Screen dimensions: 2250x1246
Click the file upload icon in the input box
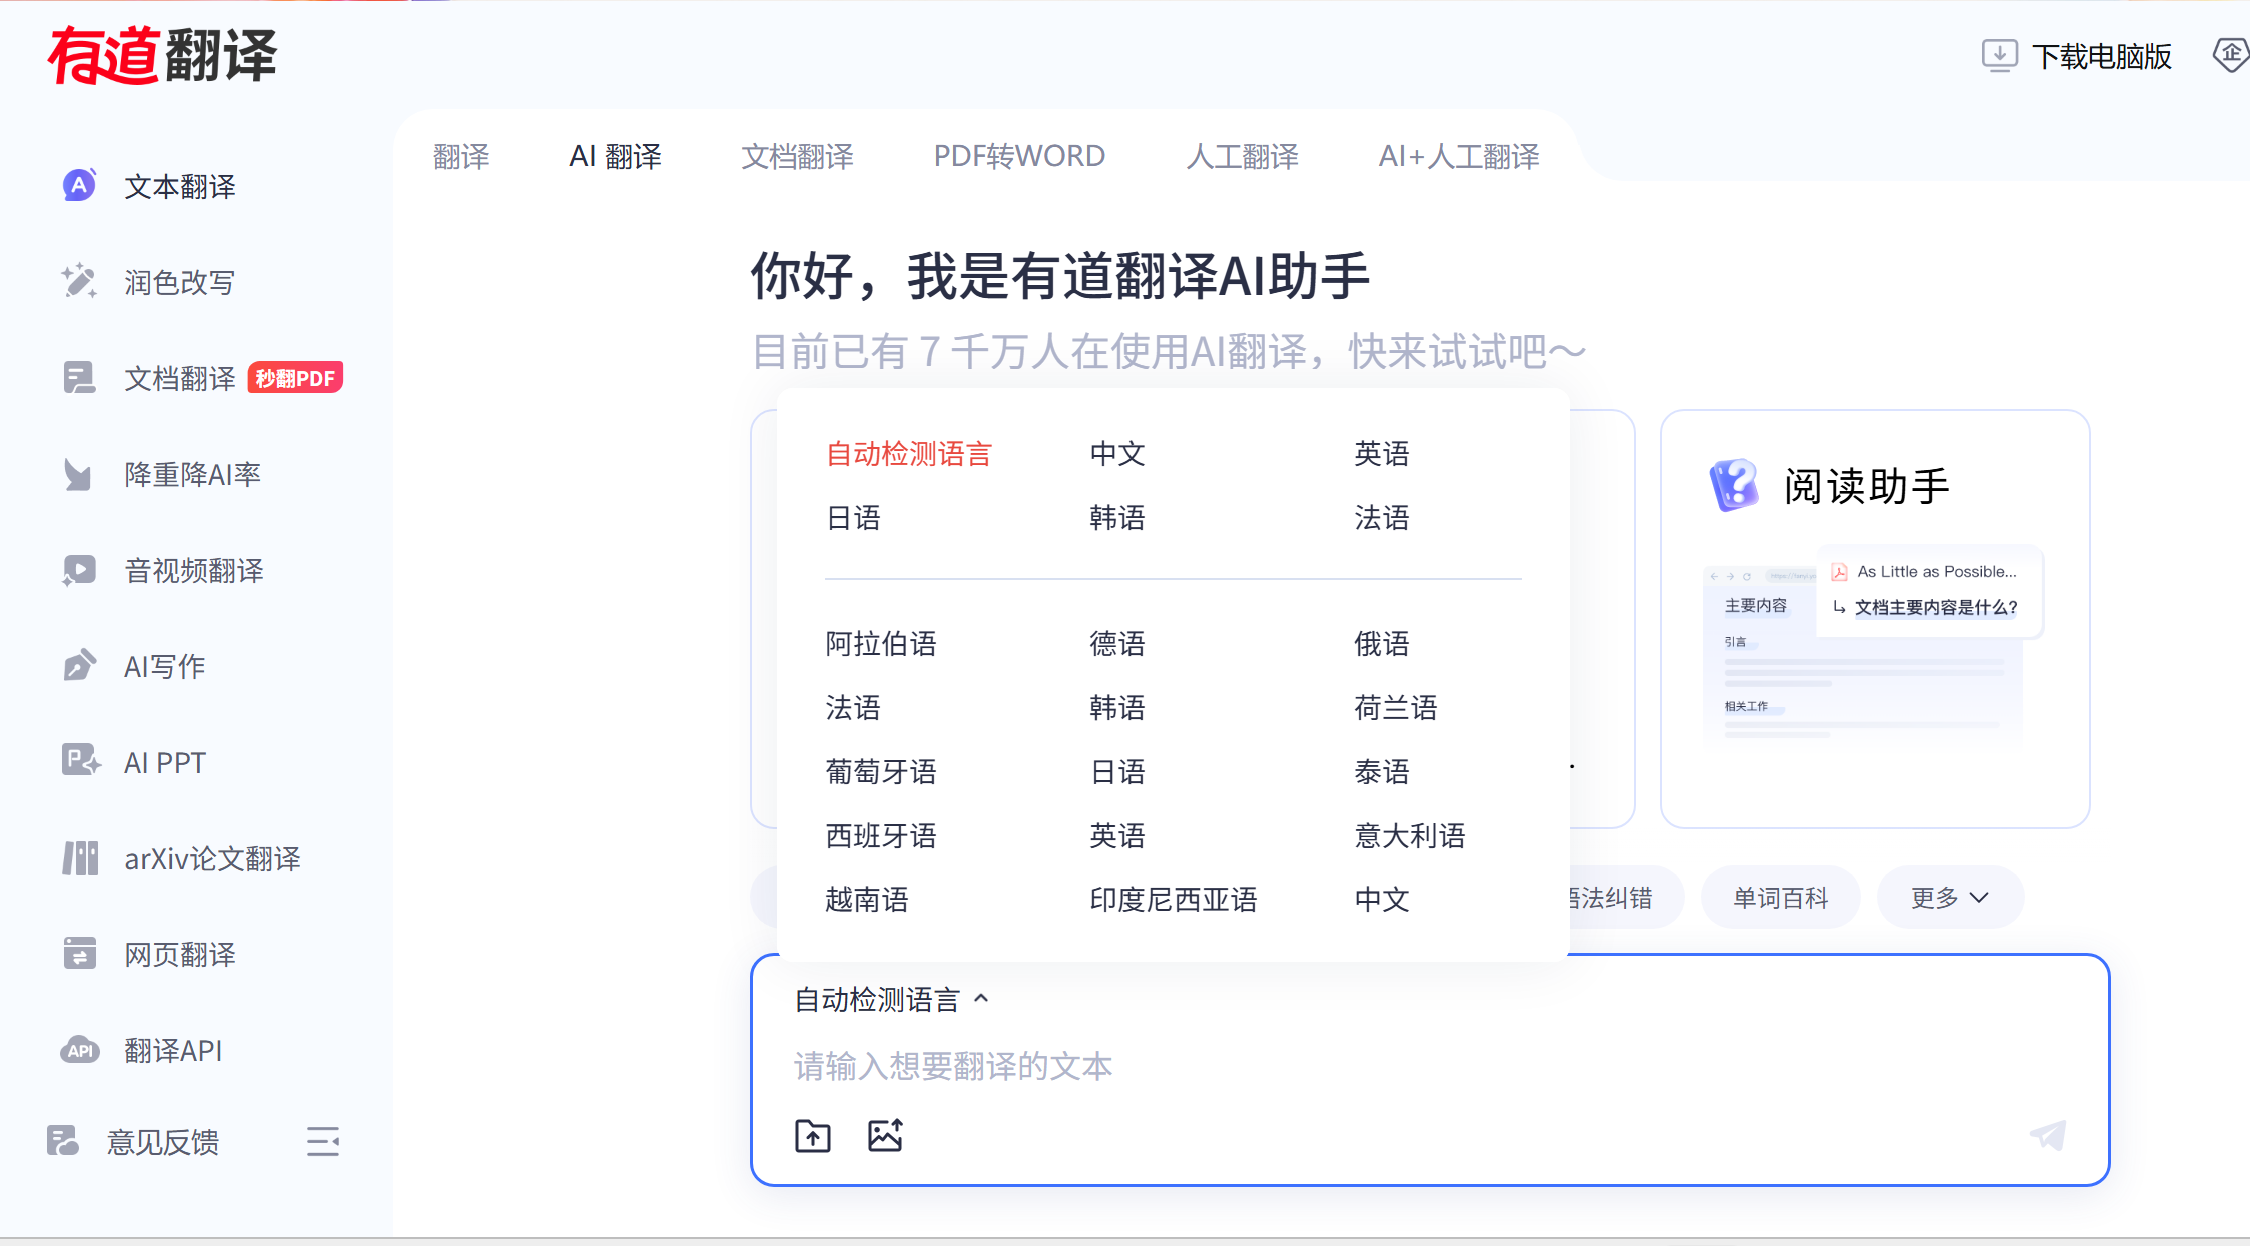tap(813, 1135)
